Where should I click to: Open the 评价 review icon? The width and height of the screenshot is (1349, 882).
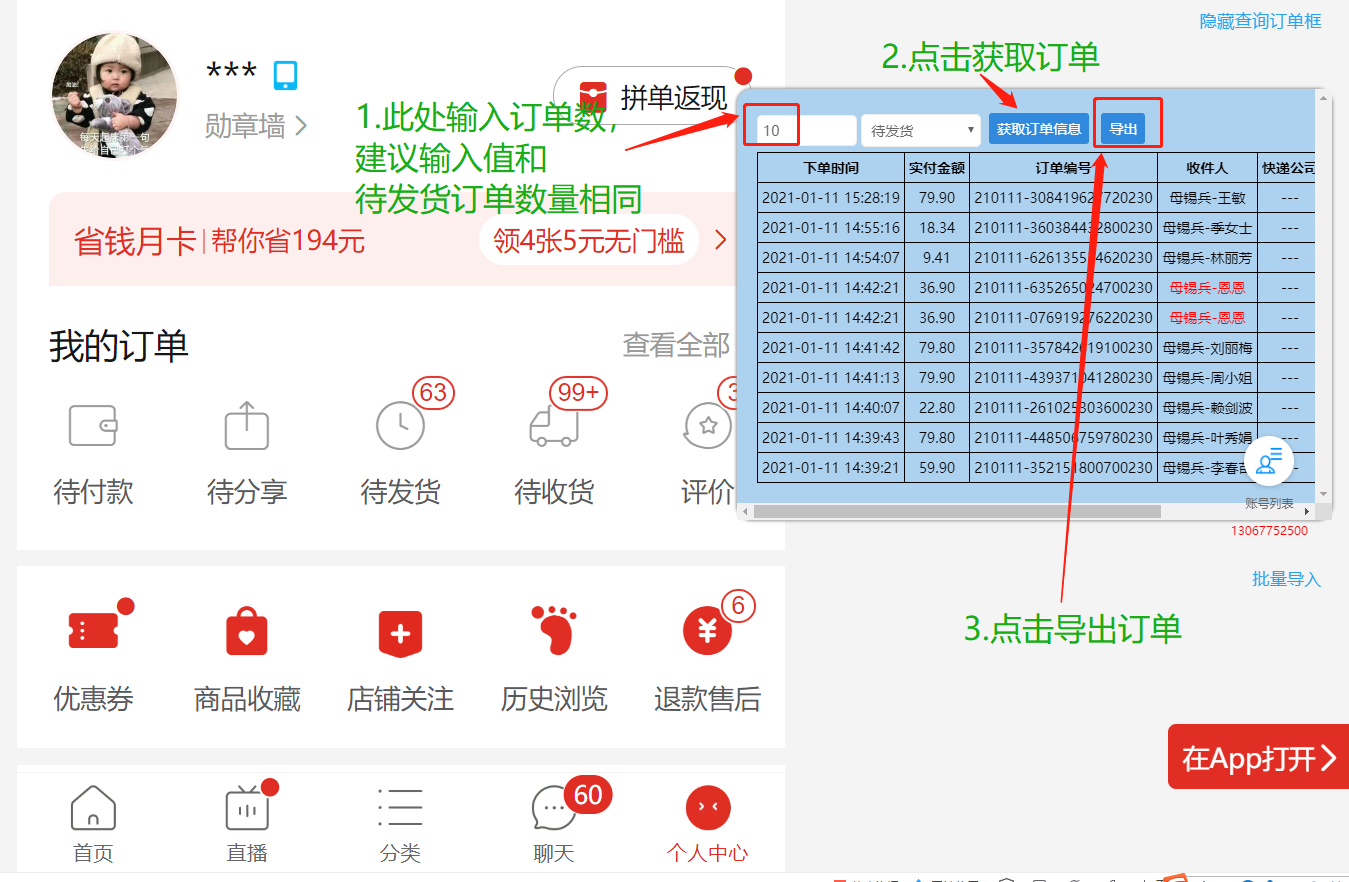[x=708, y=426]
